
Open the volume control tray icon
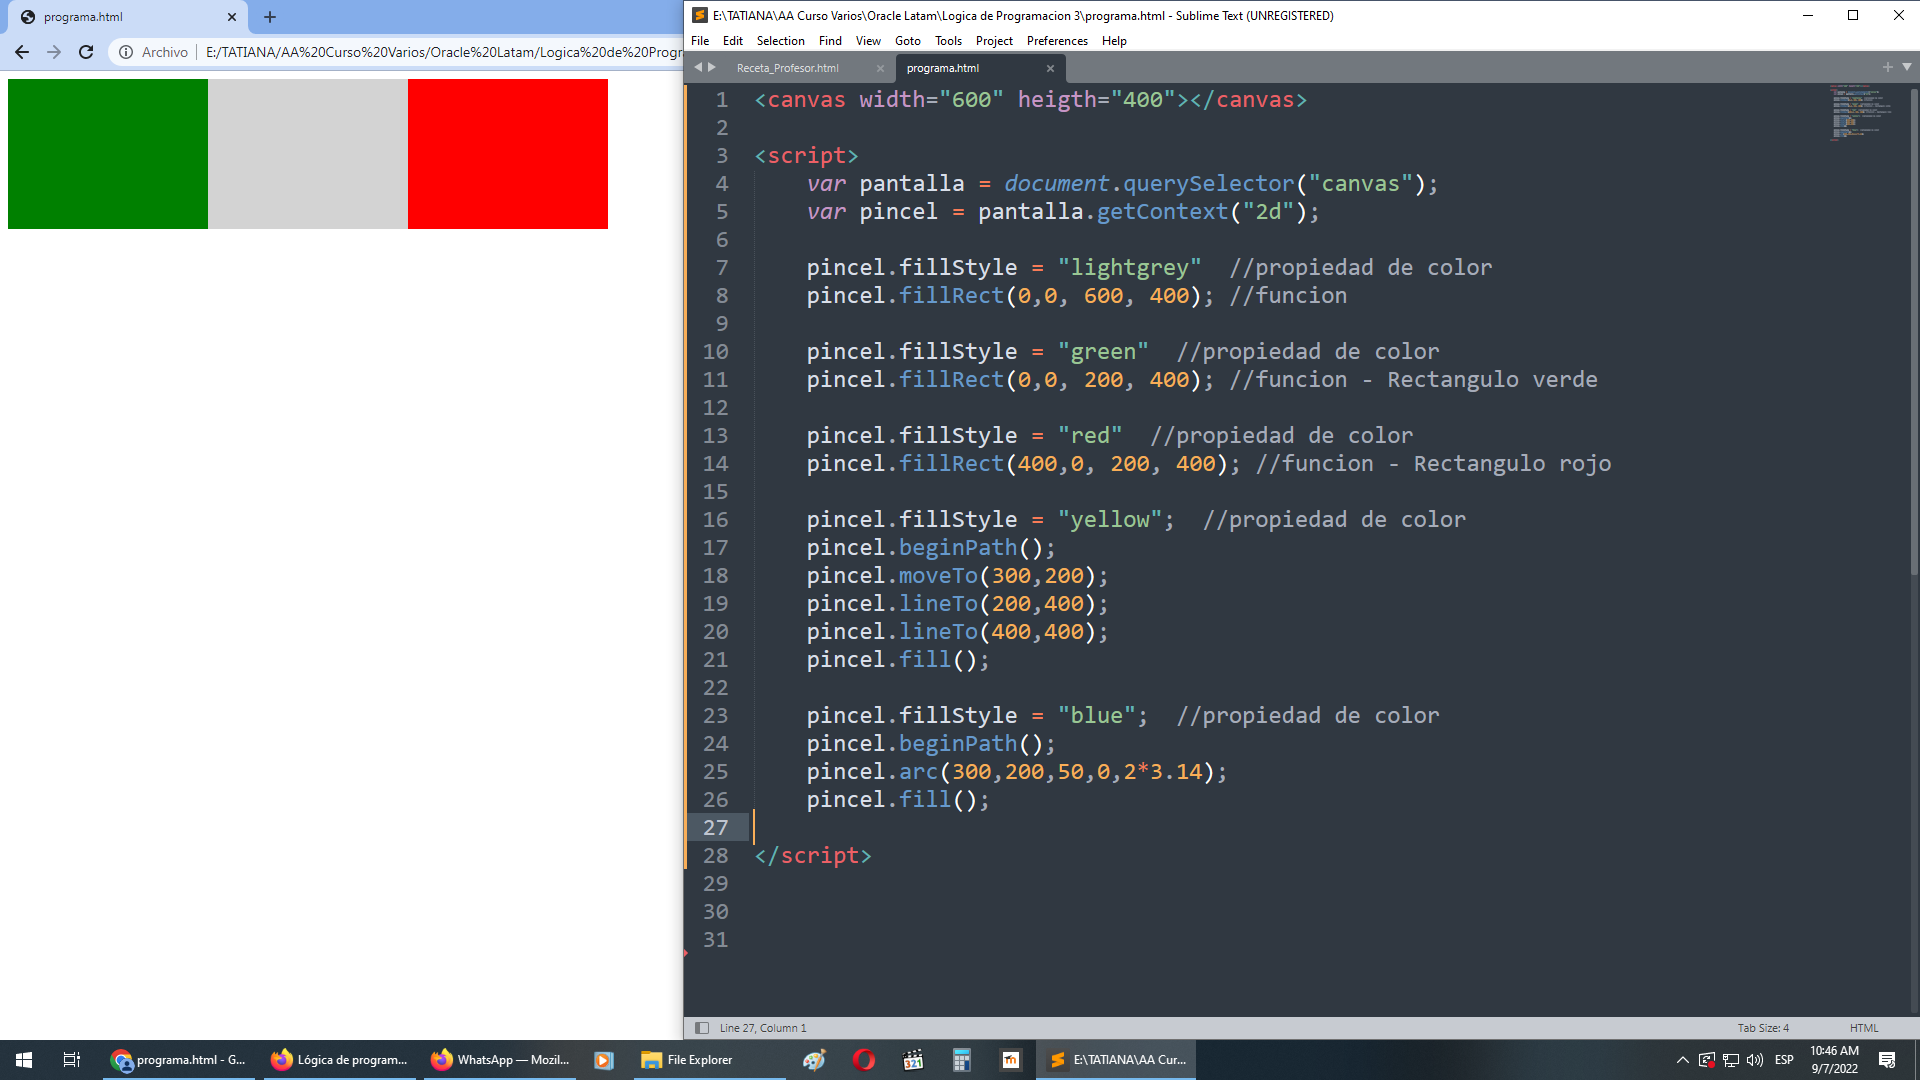pyautogui.click(x=1755, y=1060)
